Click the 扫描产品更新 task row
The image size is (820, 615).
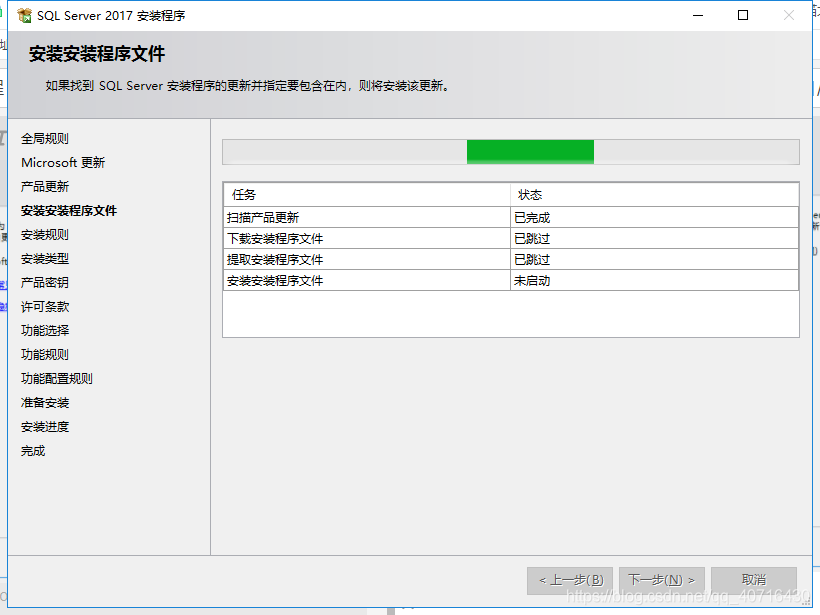tap(511, 217)
